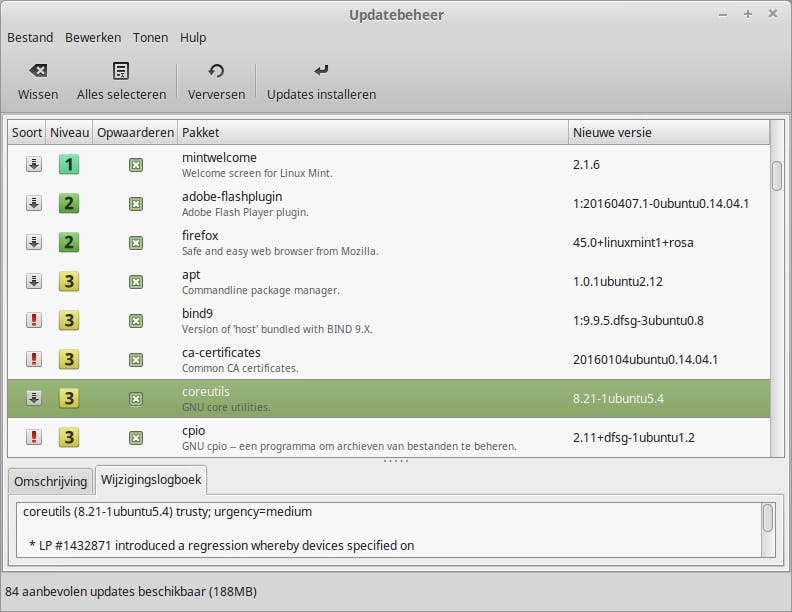
Task: Toggle the adobe-flashplugin upgrade checkbox
Action: (136, 204)
